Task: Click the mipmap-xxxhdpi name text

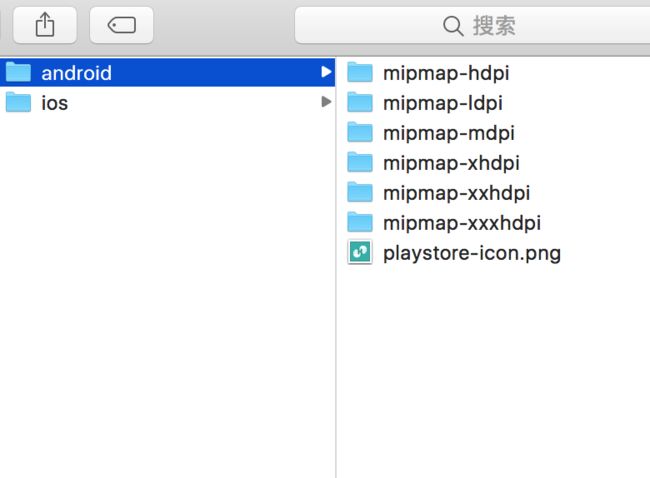Action: pyautogui.click(x=462, y=223)
